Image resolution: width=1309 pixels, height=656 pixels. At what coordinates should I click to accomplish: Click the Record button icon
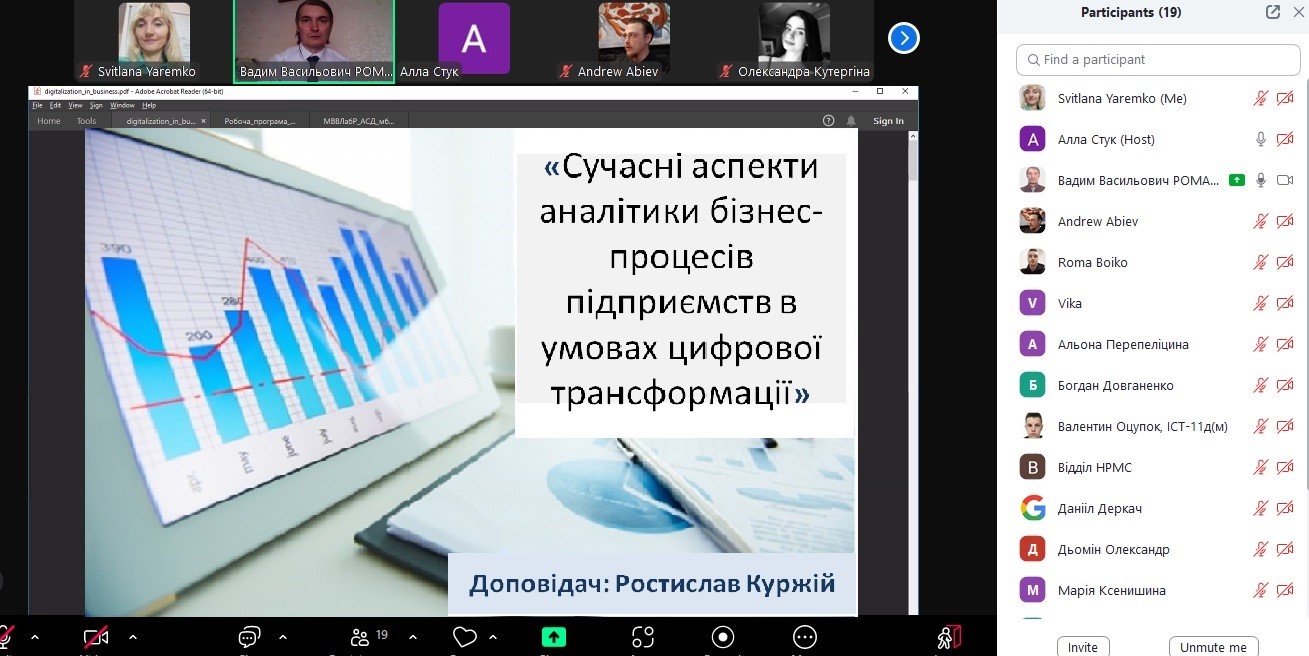coord(723,637)
